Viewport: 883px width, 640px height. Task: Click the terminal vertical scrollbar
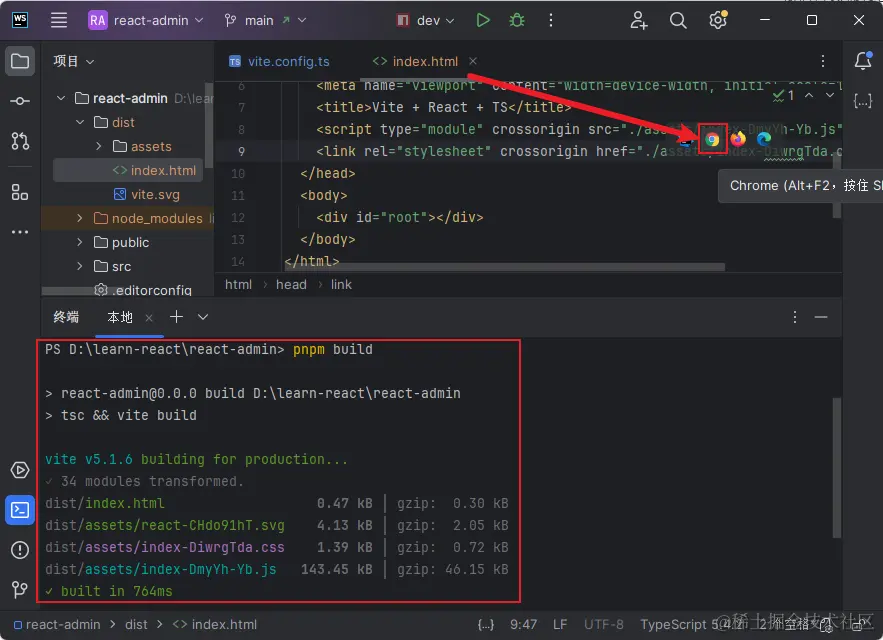pos(836,468)
